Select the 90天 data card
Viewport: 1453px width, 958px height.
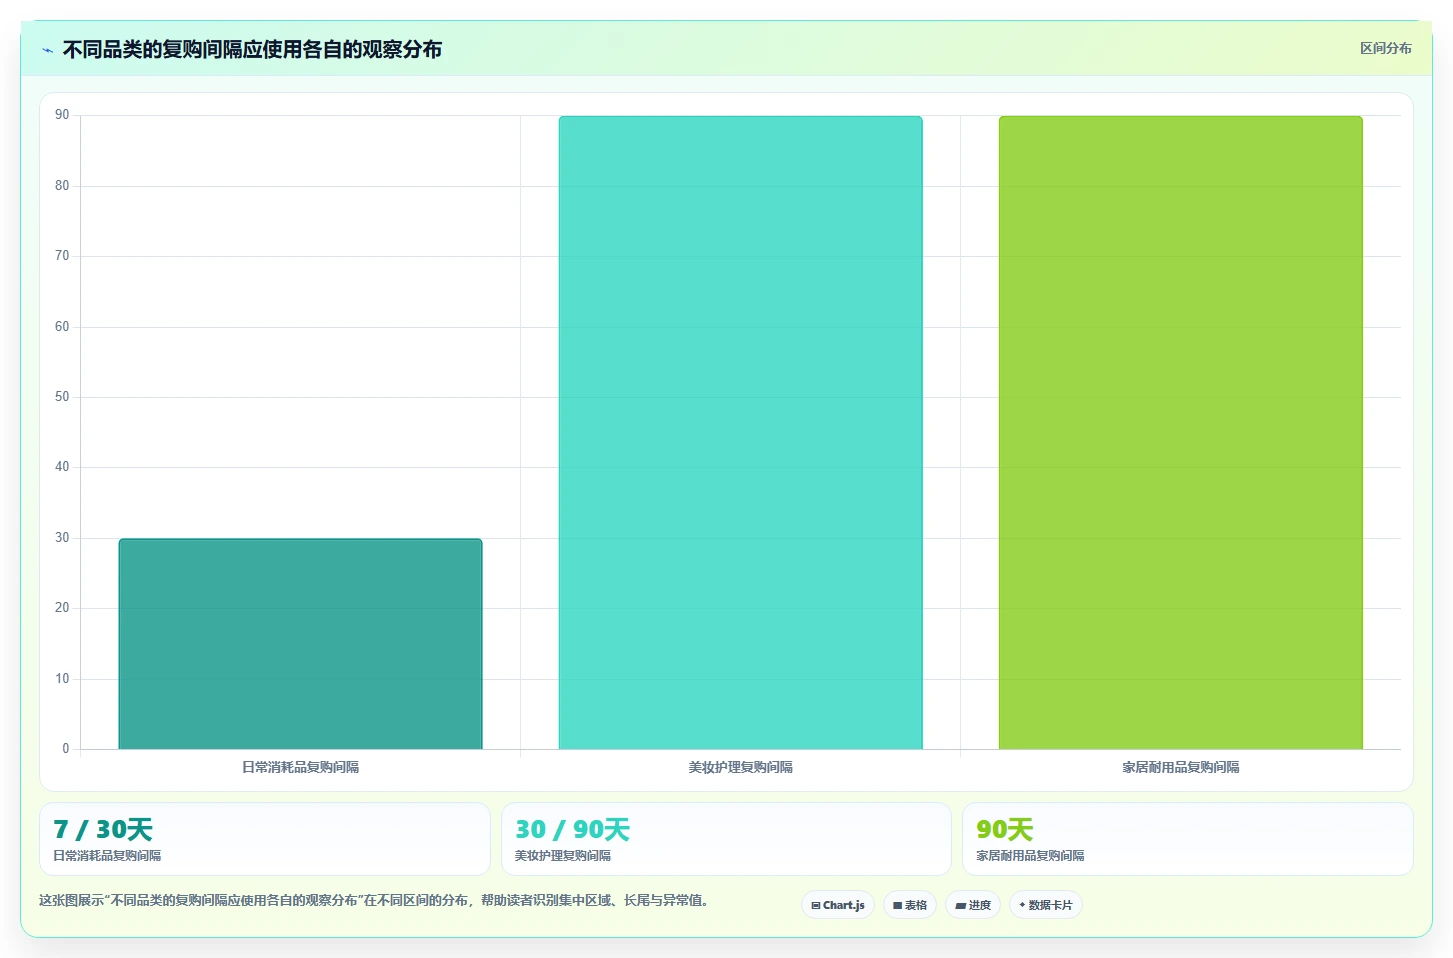[1187, 839]
